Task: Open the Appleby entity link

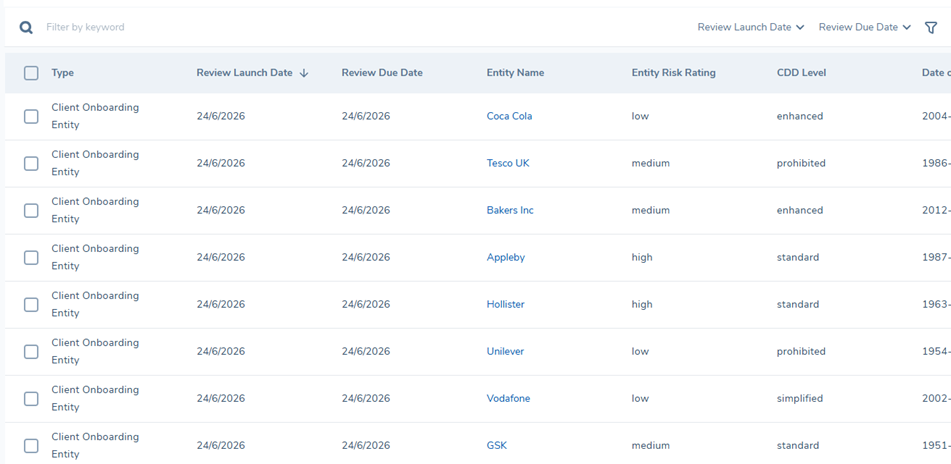Action: click(x=506, y=257)
